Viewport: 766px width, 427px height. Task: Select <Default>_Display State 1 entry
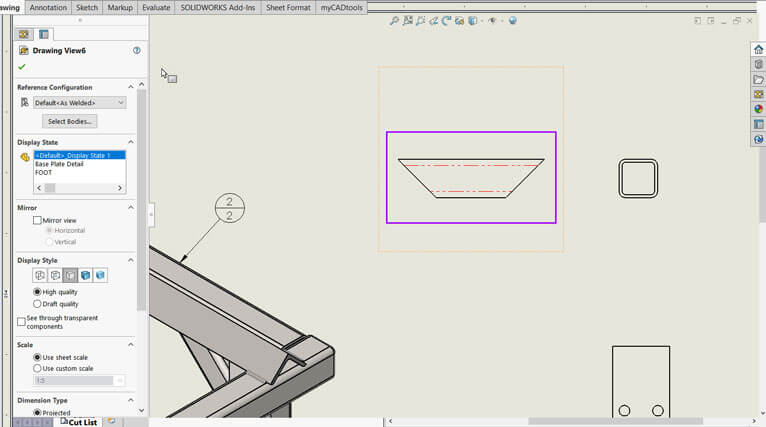(x=80, y=155)
